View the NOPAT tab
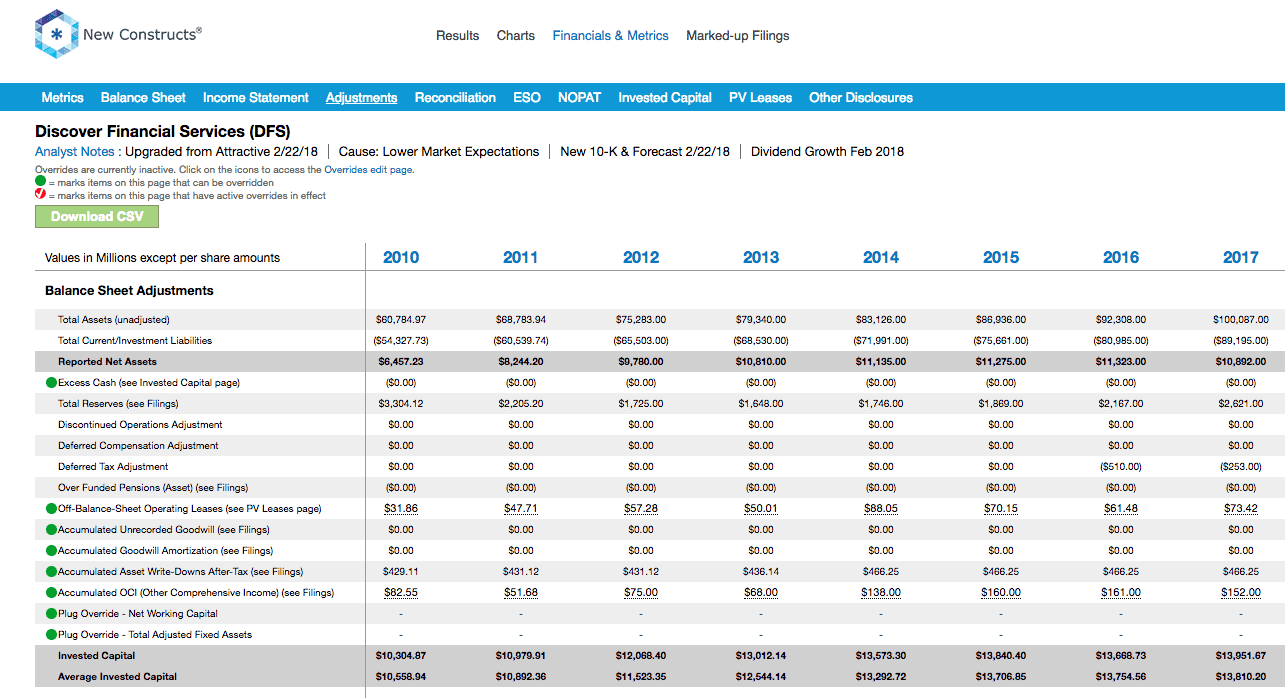The width and height of the screenshot is (1285, 698). point(580,97)
